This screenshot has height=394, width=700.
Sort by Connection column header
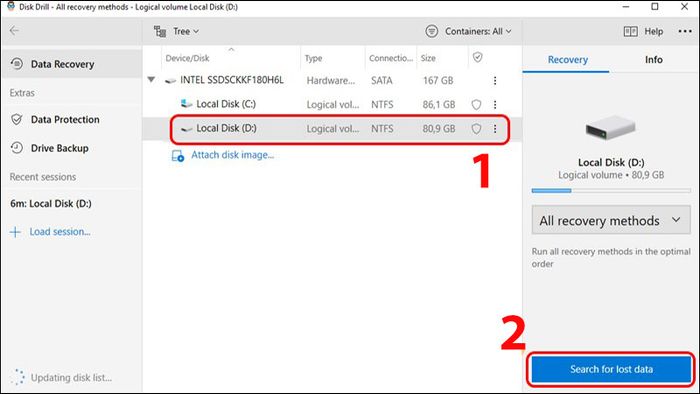[x=391, y=58]
